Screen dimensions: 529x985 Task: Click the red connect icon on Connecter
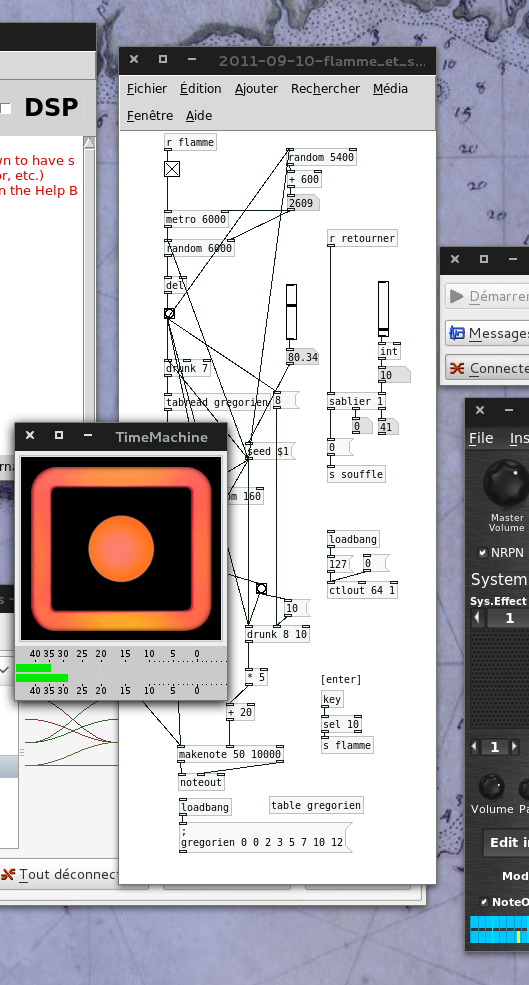[457, 368]
